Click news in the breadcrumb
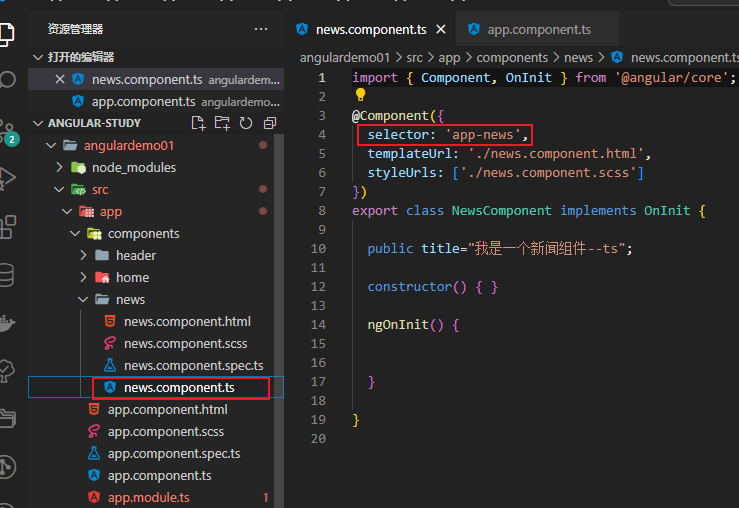The image size is (739, 508). [x=578, y=57]
